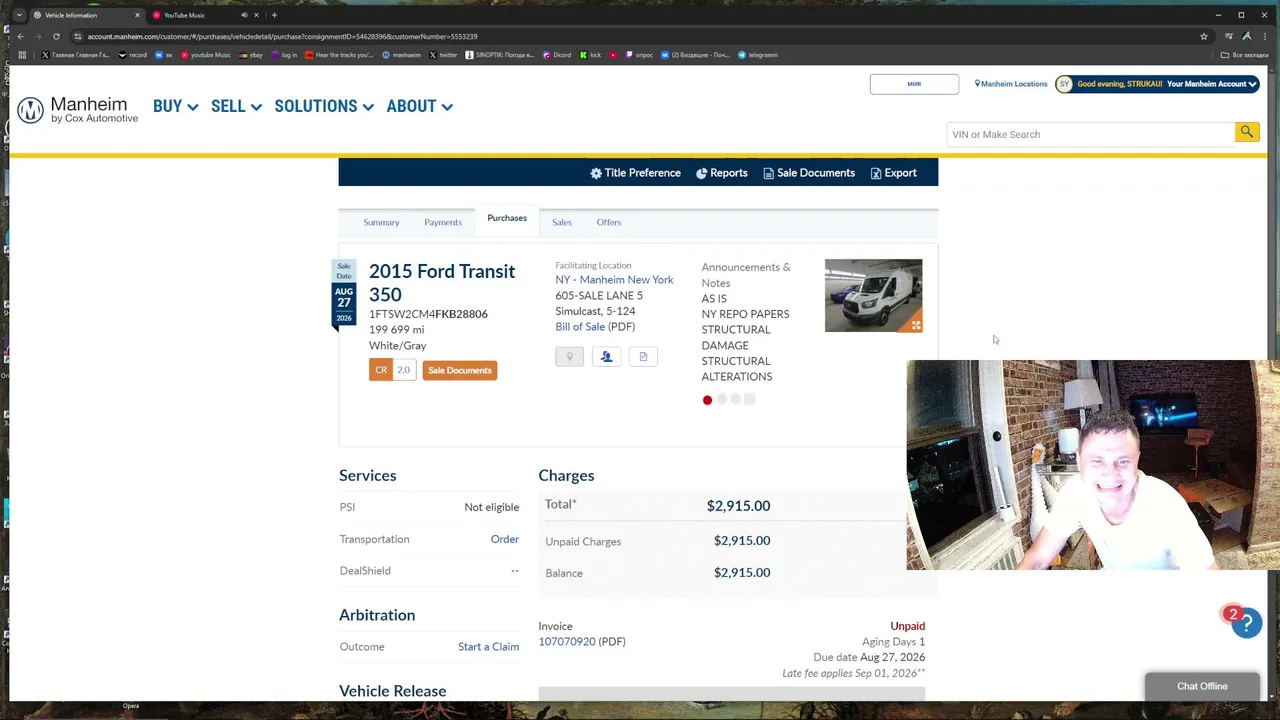The height and width of the screenshot is (720, 1280).
Task: Click the 2015 Ford Transit 350 heading
Action: [442, 282]
